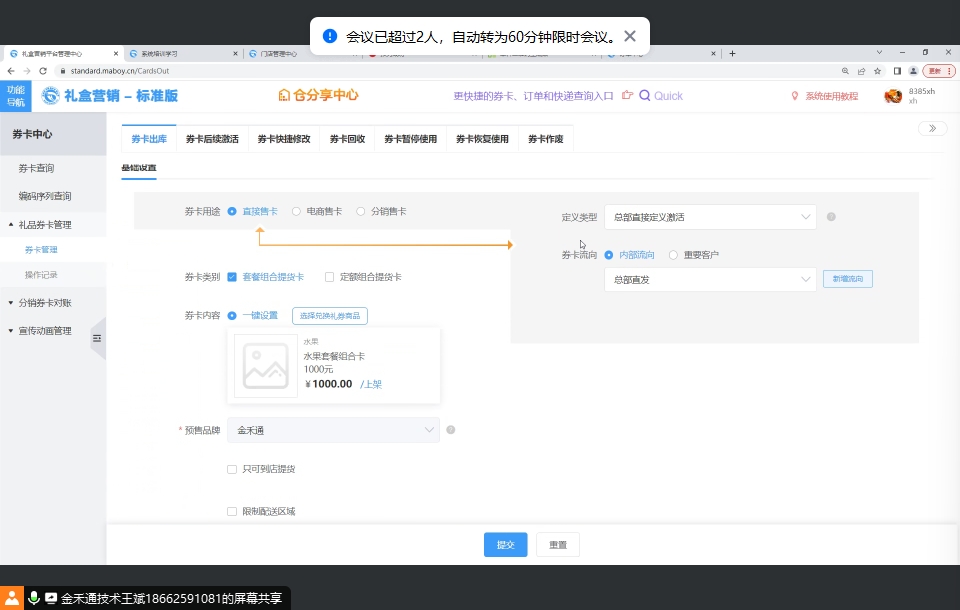Click the help icon next to 预售品牌
The image size is (960, 610).
click(x=451, y=430)
